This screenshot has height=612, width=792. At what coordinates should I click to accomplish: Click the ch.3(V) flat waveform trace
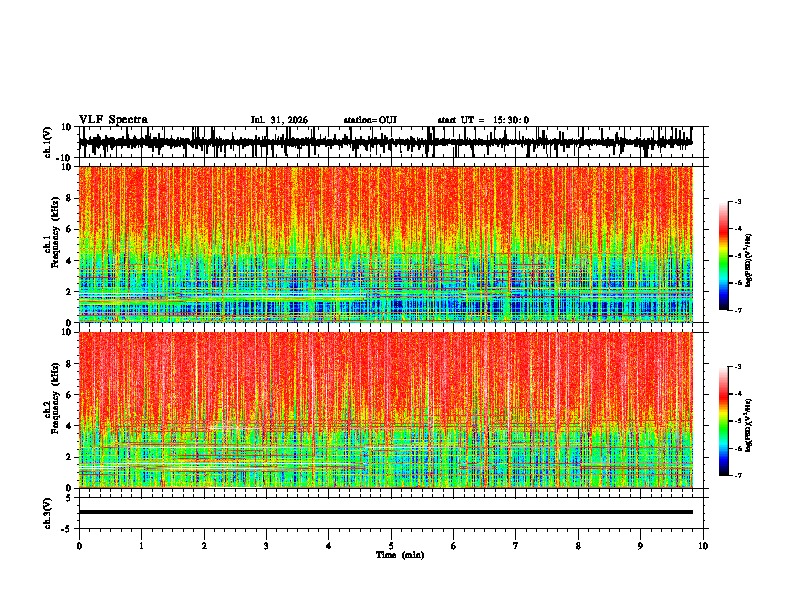click(386, 512)
